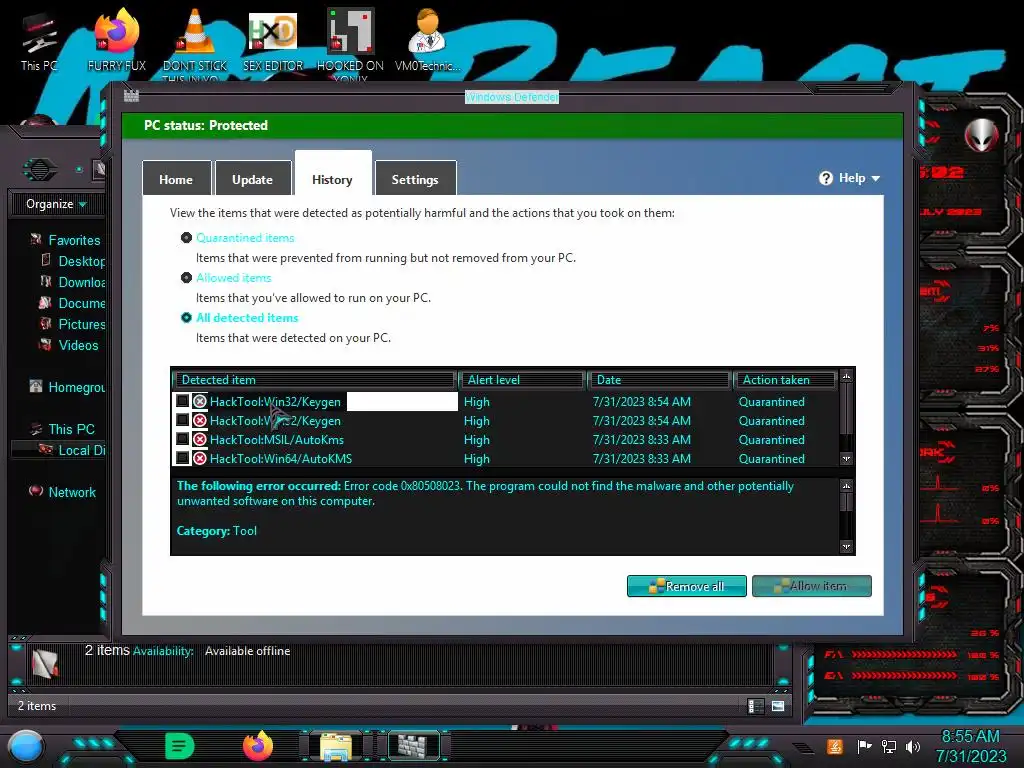Sort by the Alert level column header

pos(522,380)
